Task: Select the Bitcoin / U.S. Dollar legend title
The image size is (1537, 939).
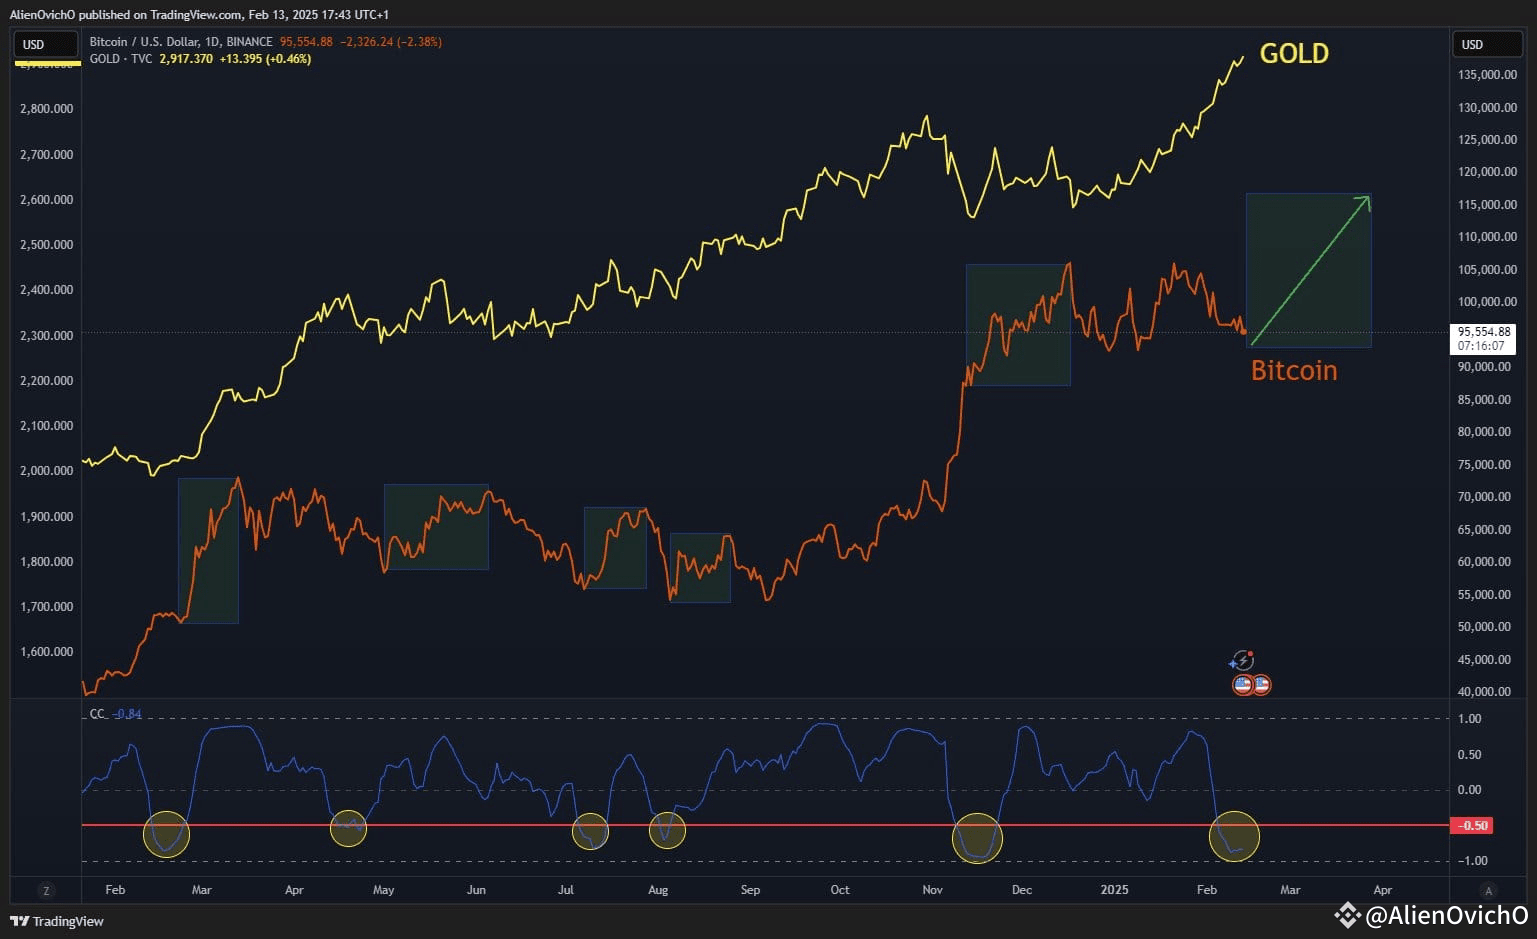Action: pyautogui.click(x=181, y=42)
